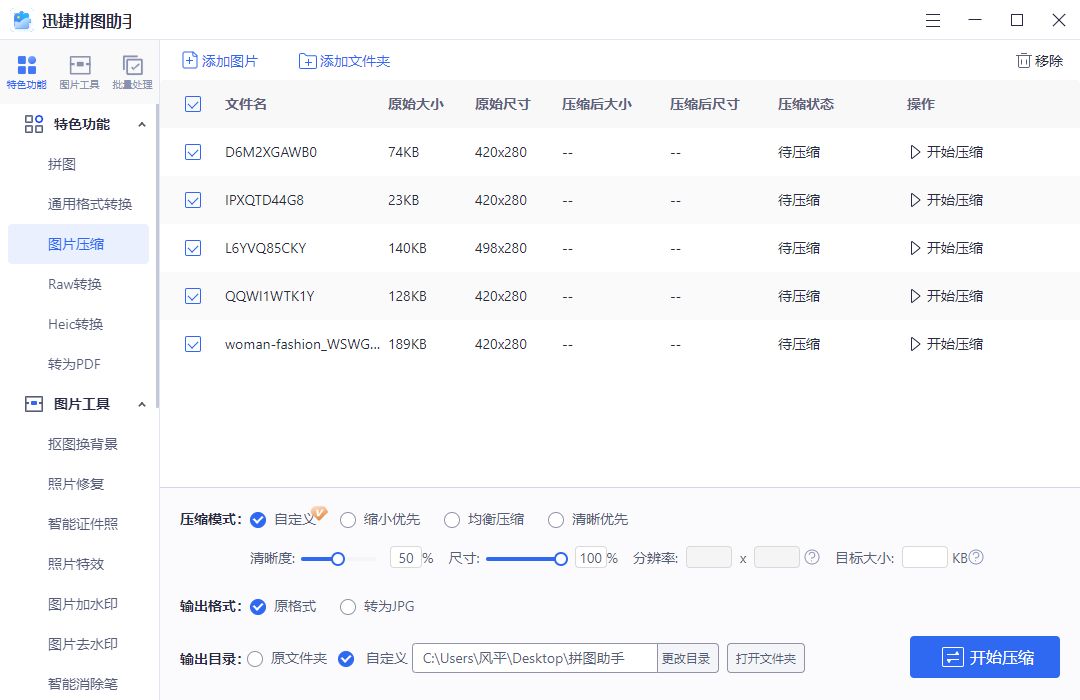Select the 清晰优先 compression mode
The width and height of the screenshot is (1080, 700).
pyautogui.click(x=556, y=519)
